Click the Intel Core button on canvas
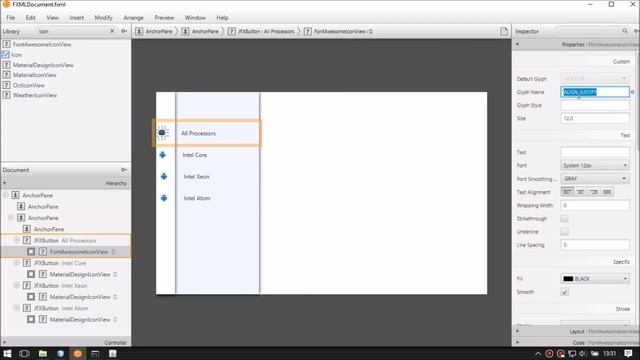This screenshot has width=640, height=360. pyautogui.click(x=194, y=155)
